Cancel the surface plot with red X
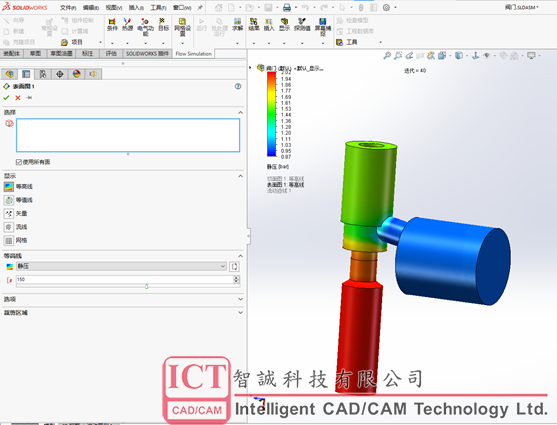Viewport: 557px width, 425px height. pos(18,98)
